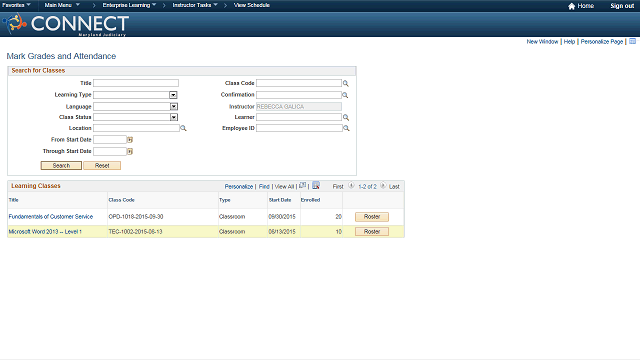
Task: Click Personalize Page link
Action: (602, 42)
